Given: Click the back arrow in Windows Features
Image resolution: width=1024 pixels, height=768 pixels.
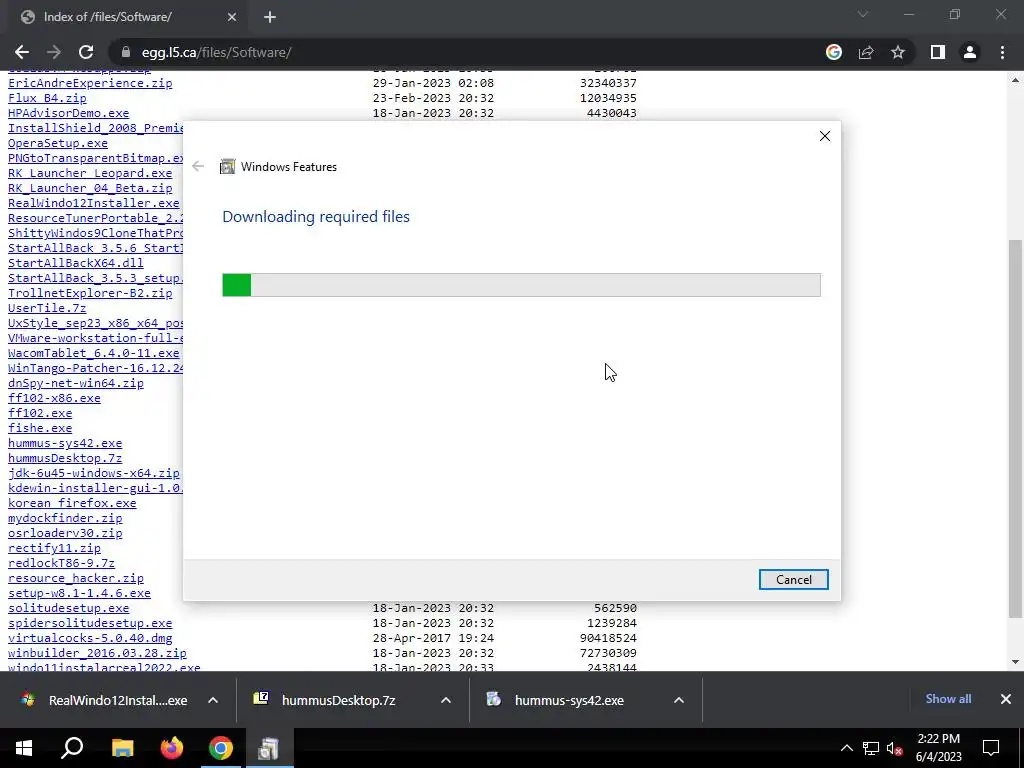Looking at the screenshot, I should 198,167.
